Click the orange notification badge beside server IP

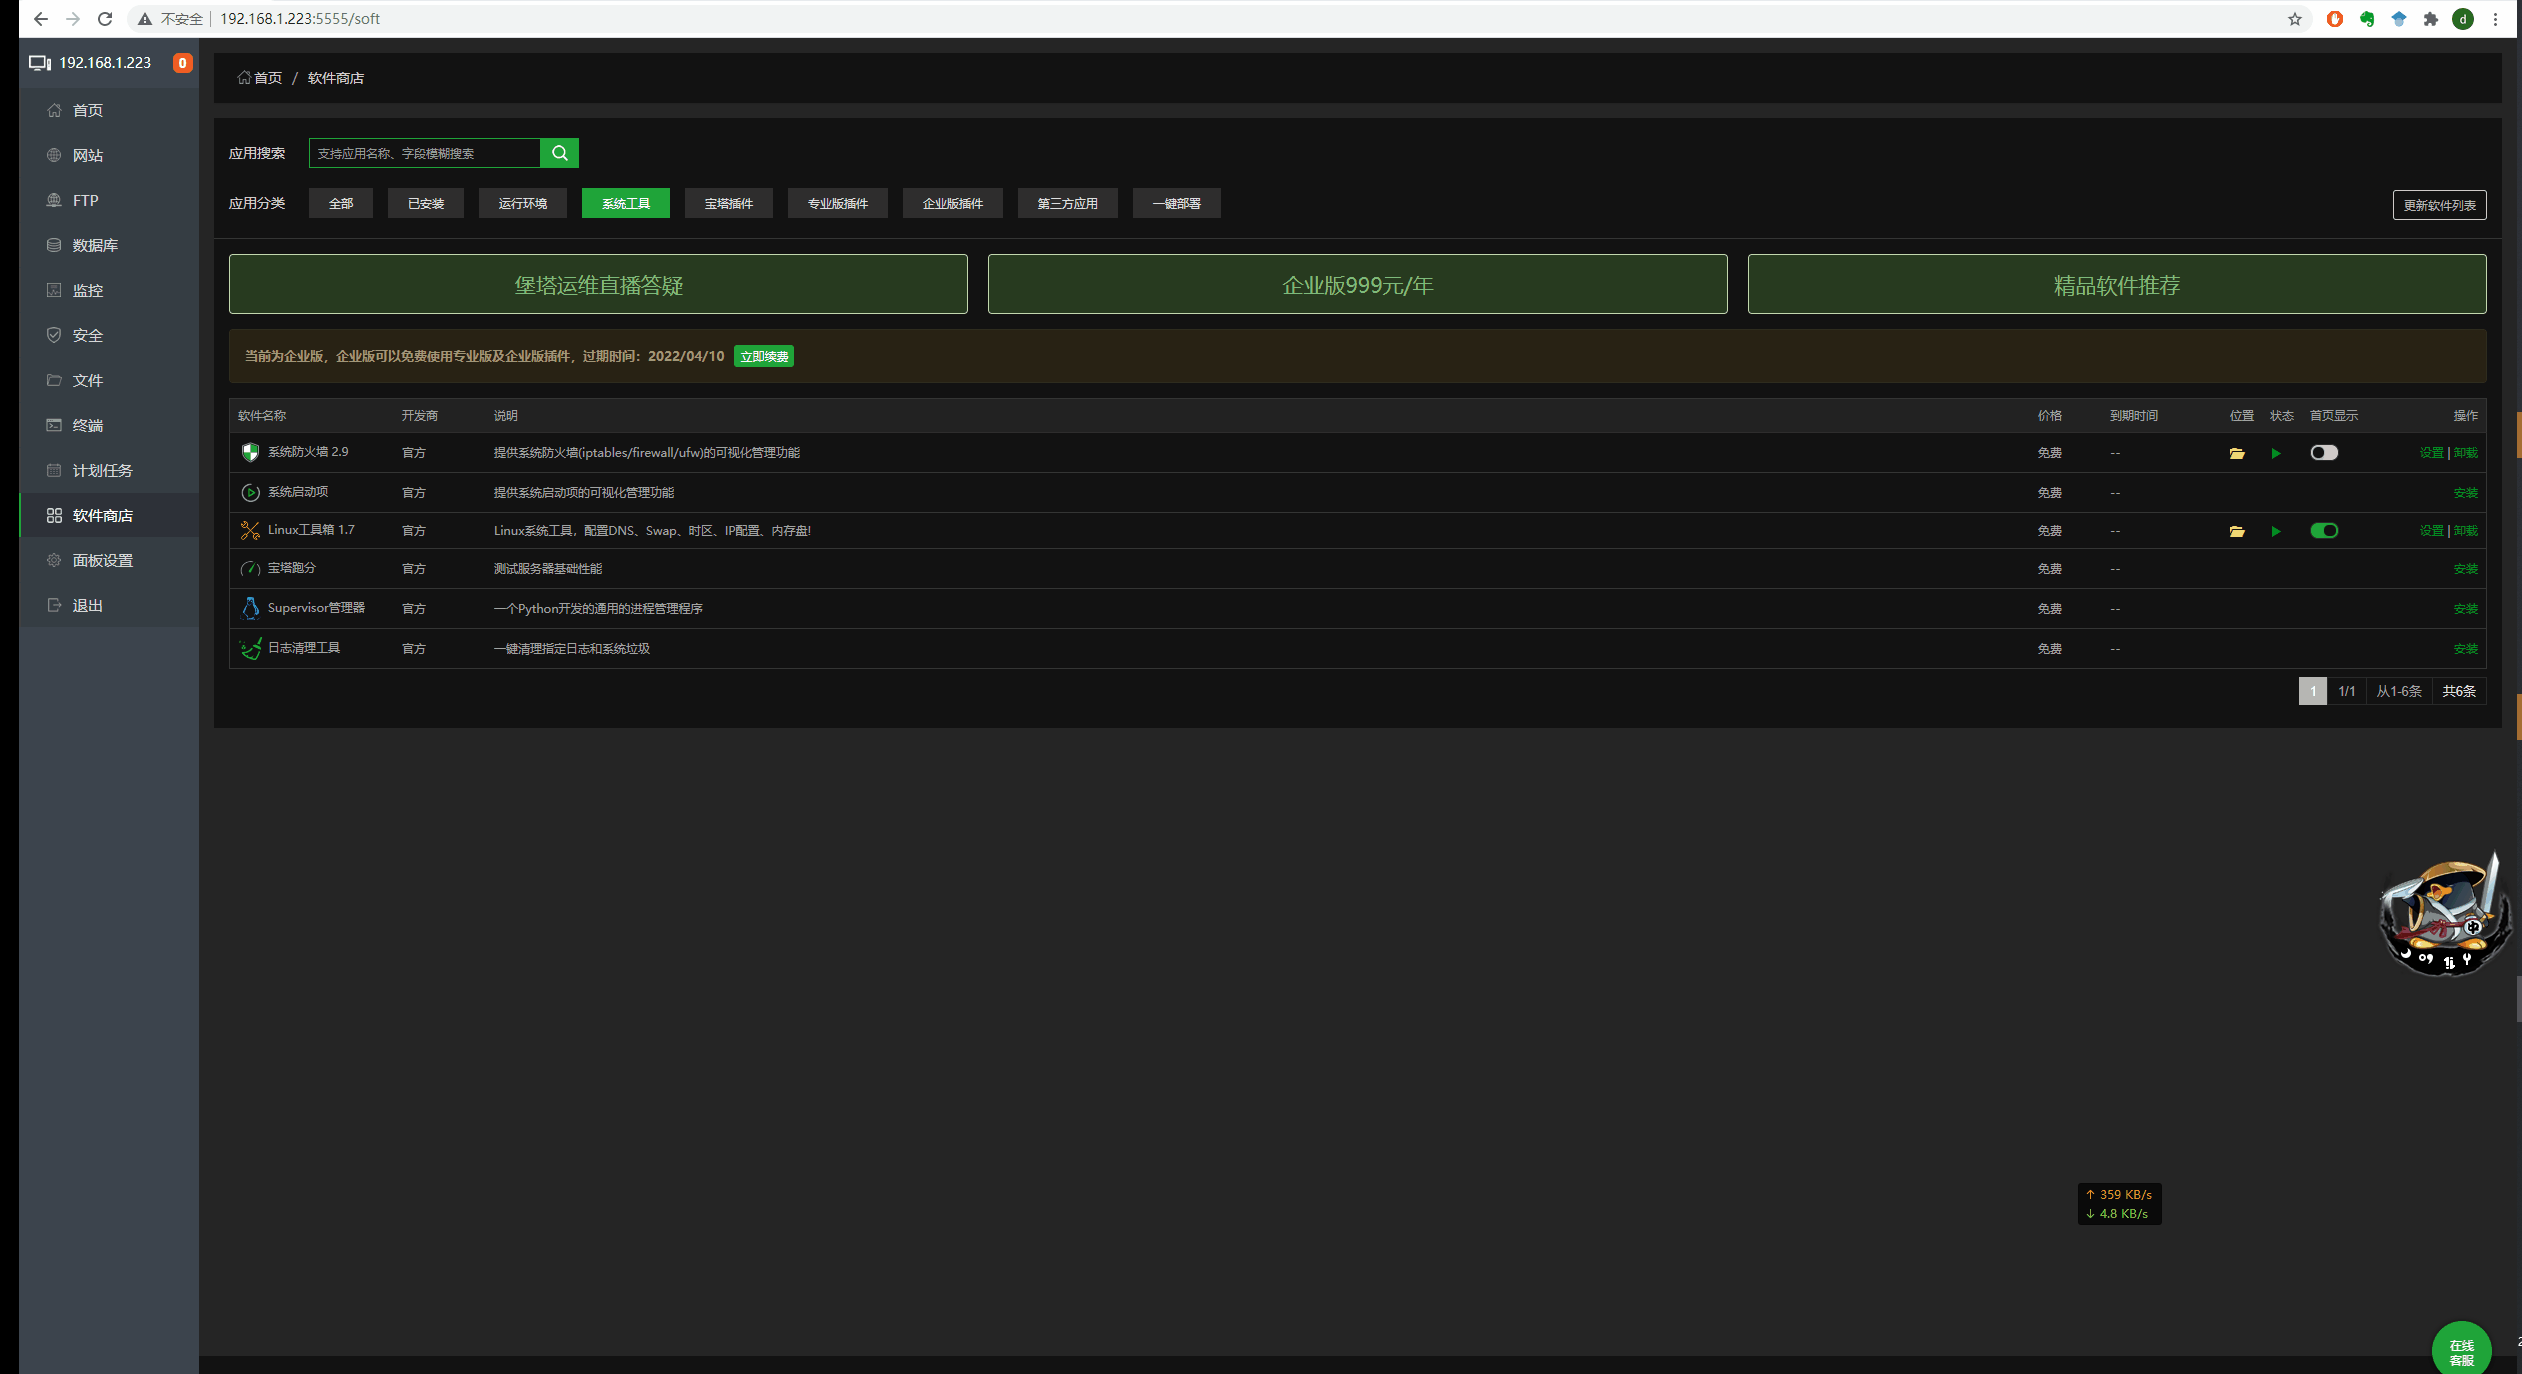182,63
